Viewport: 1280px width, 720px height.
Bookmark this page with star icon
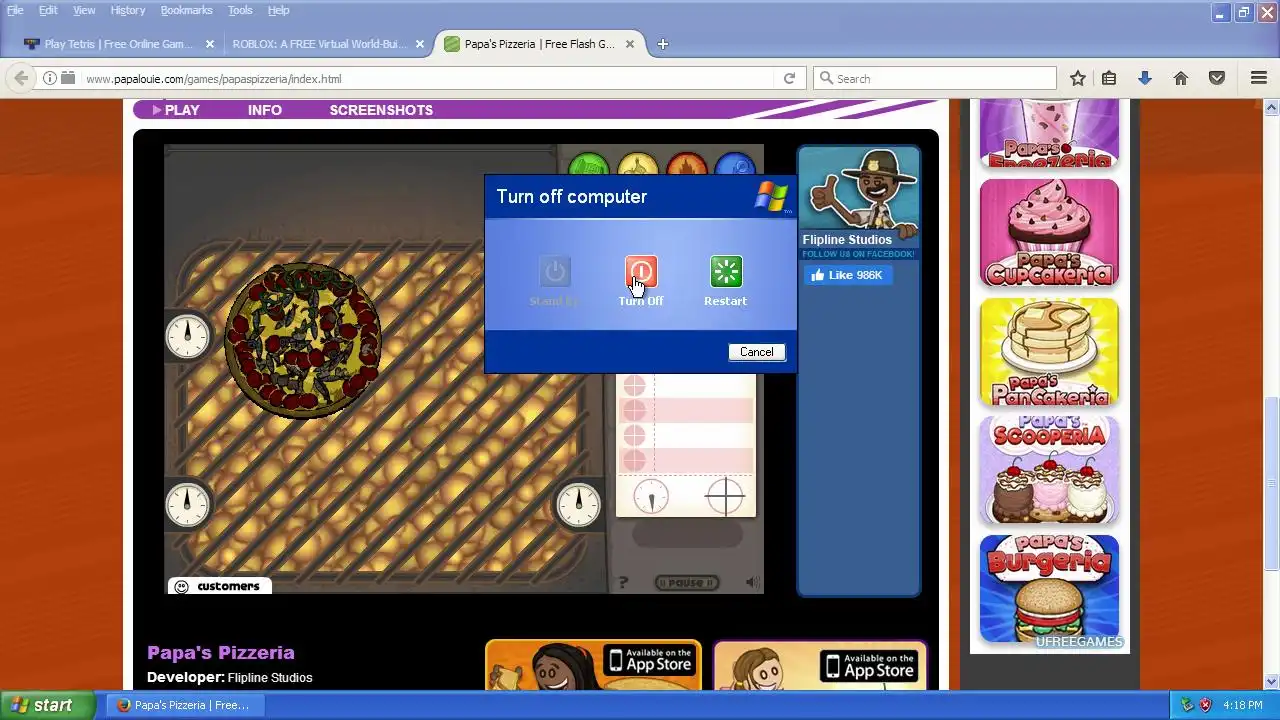point(1078,78)
